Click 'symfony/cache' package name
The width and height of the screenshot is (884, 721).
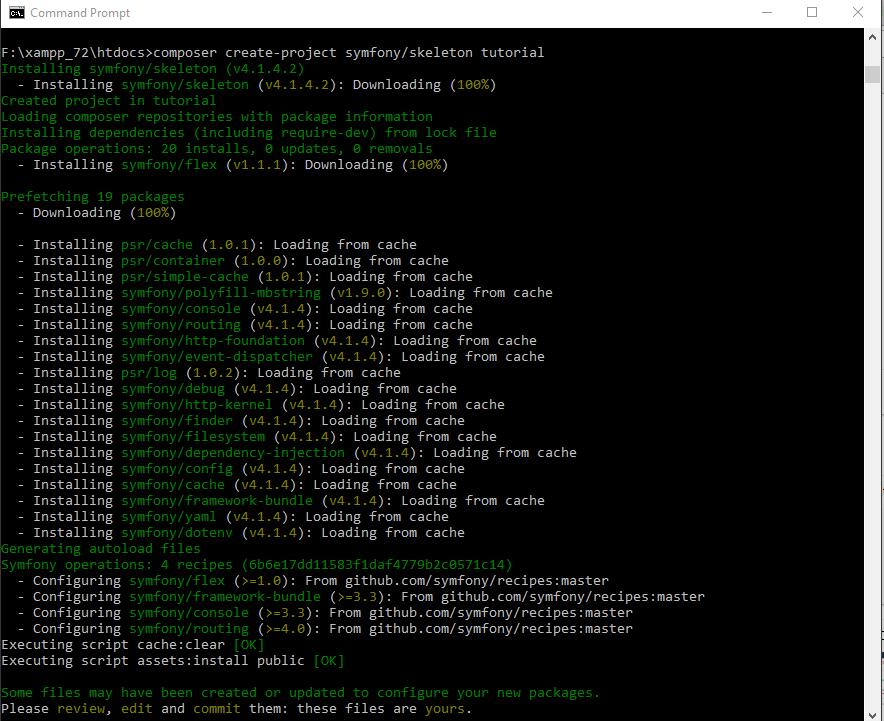pos(173,485)
